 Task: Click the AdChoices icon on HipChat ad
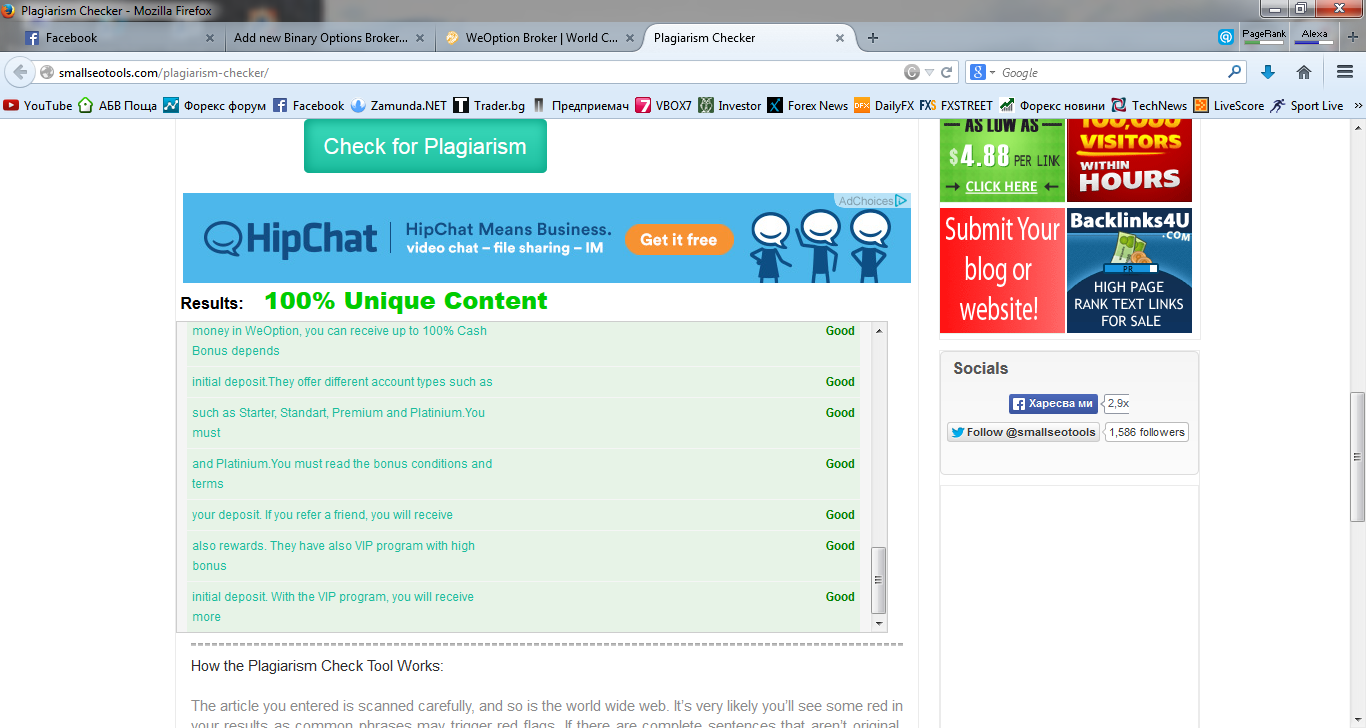[902, 201]
